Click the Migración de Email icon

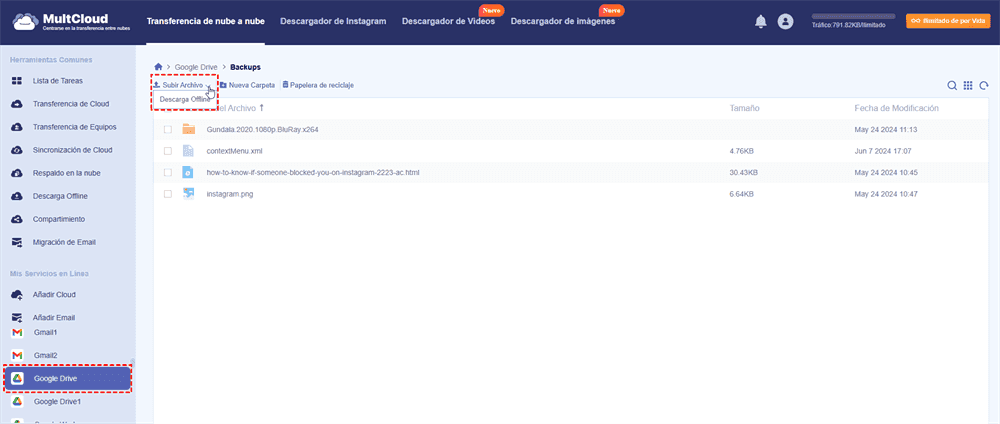(x=18, y=242)
